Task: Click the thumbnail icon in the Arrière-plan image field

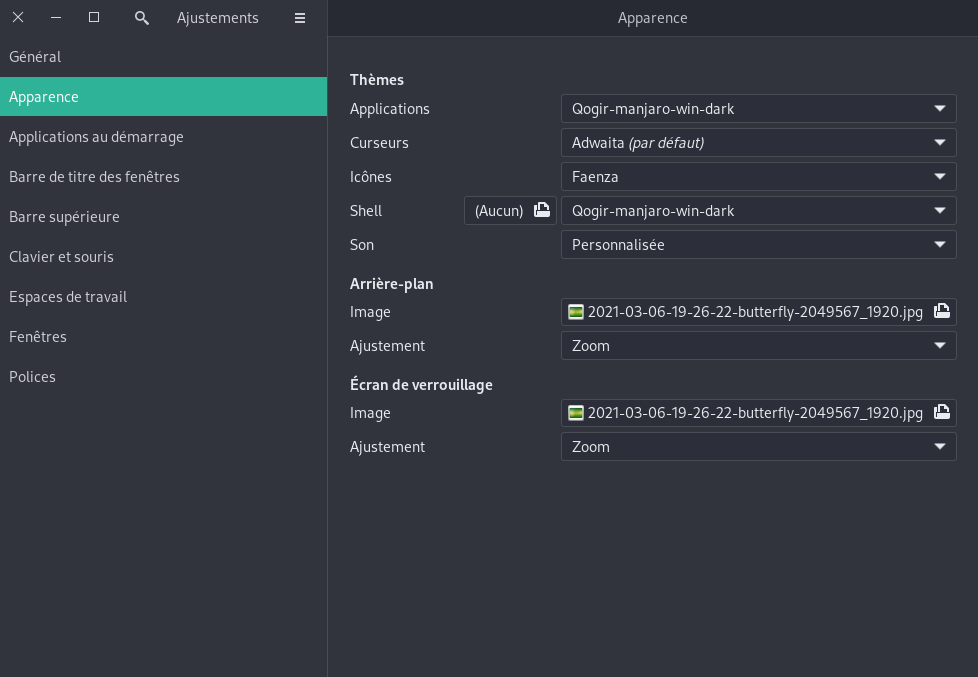Action: 576,311
